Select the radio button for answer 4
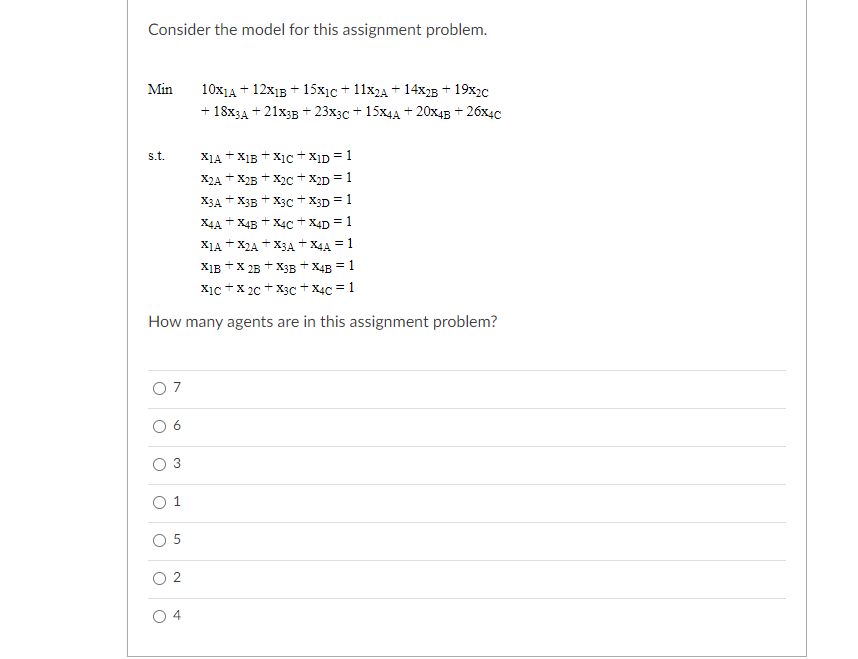Viewport: 858px width, 659px height. tap(160, 616)
